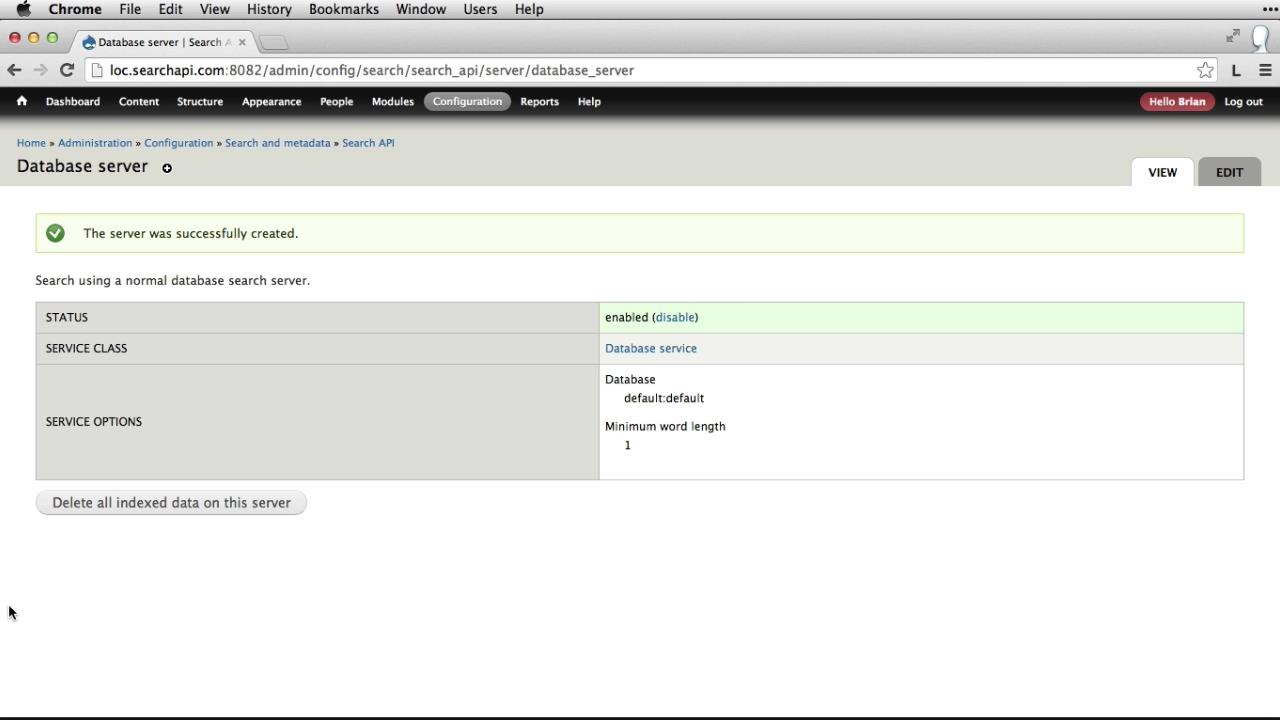This screenshot has width=1280, height=720.
Task: Click the Apple menu logo
Action: (23, 9)
